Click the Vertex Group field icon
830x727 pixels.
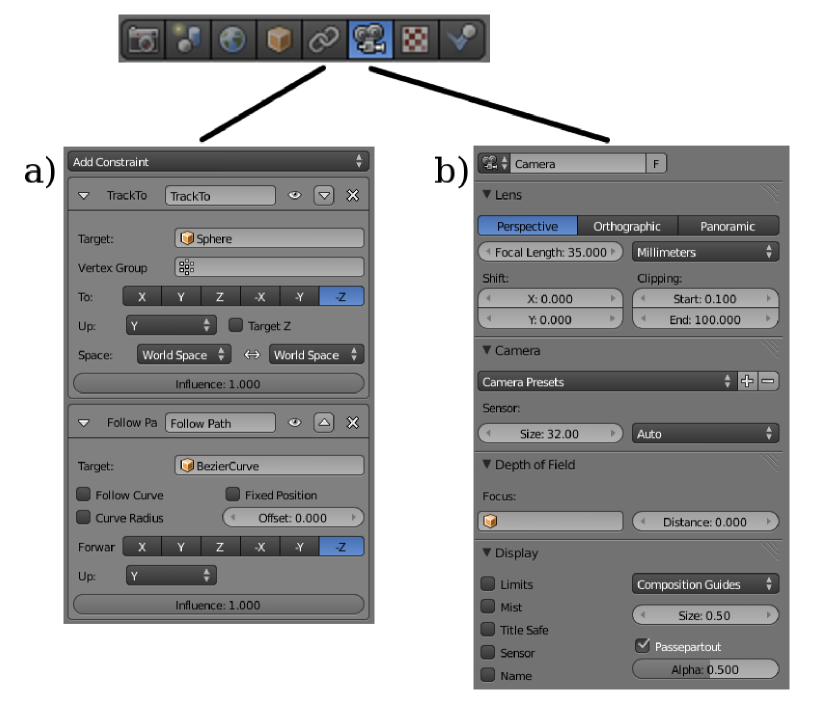[186, 267]
